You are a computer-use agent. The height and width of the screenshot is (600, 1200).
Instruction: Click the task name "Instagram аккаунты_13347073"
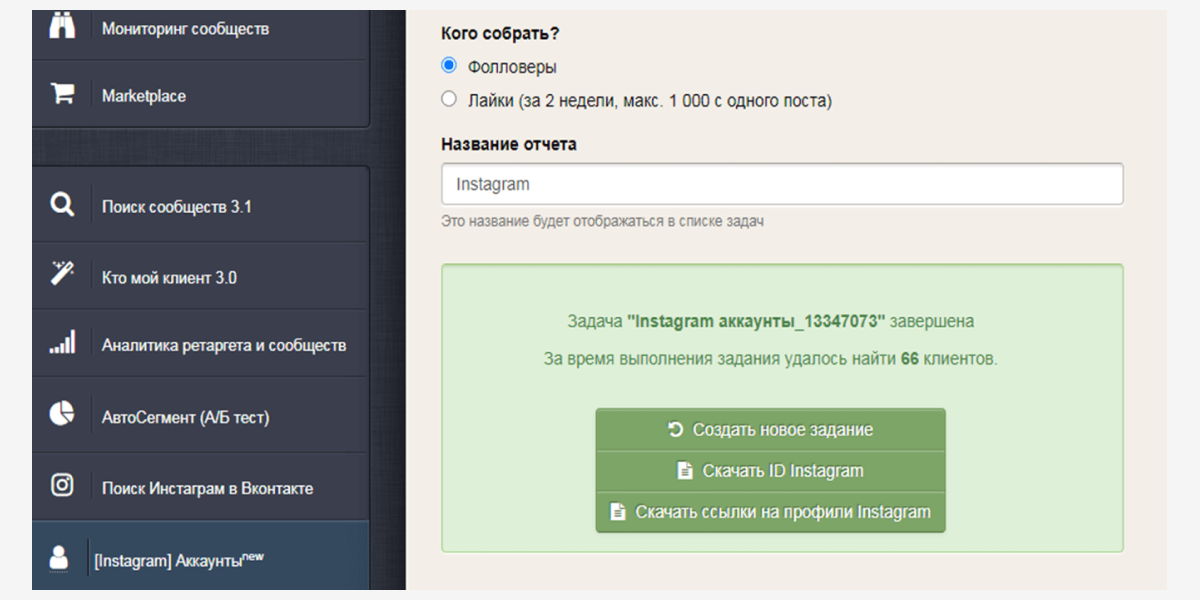coord(757,322)
